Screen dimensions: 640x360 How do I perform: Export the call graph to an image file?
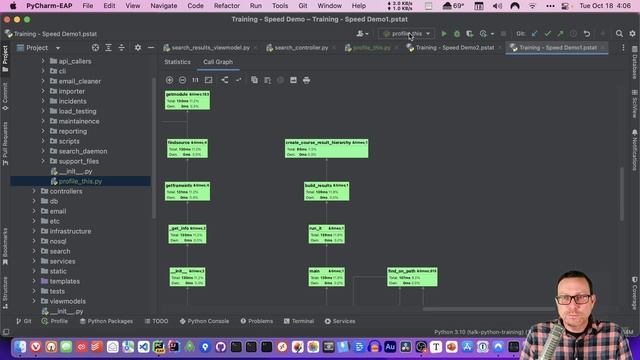(293, 80)
